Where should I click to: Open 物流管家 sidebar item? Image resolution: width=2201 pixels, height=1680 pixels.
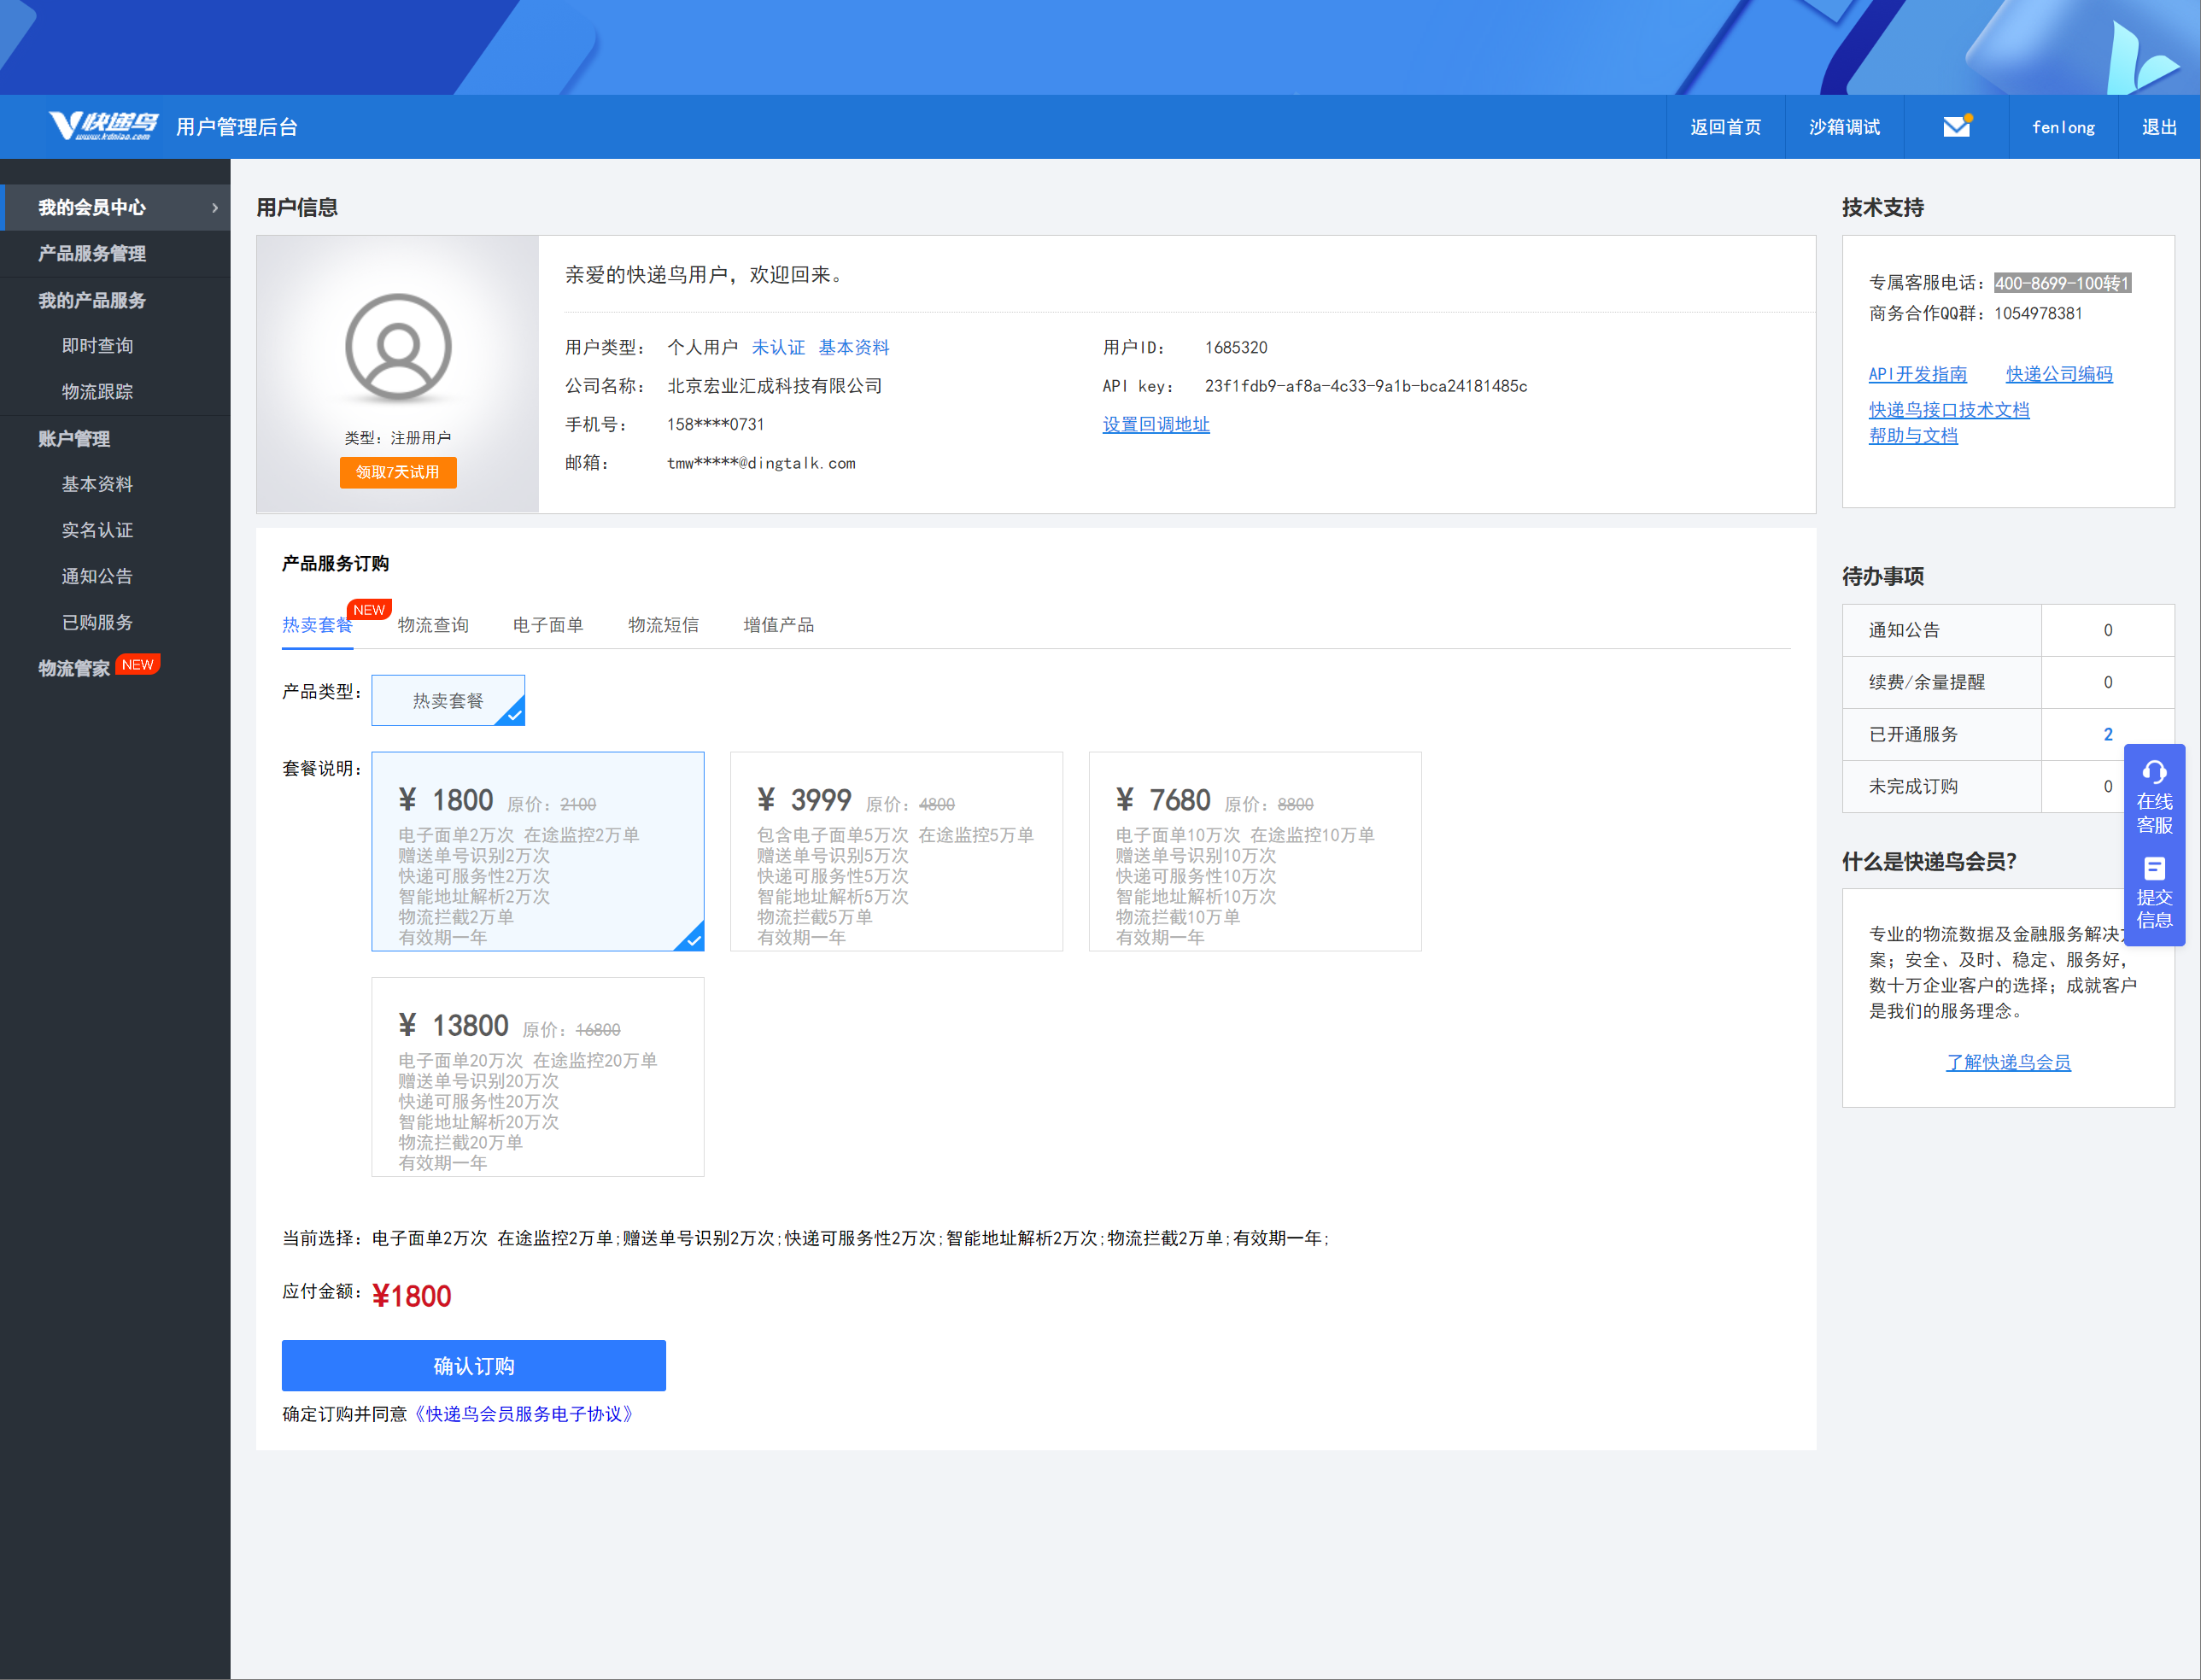tap(74, 668)
